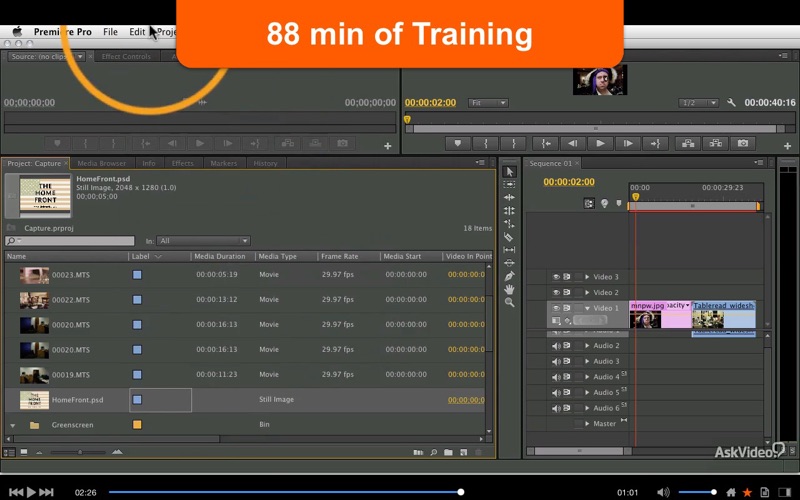Collapse the Video 1 track
Viewport: 800px width, 500px height.
coord(587,308)
